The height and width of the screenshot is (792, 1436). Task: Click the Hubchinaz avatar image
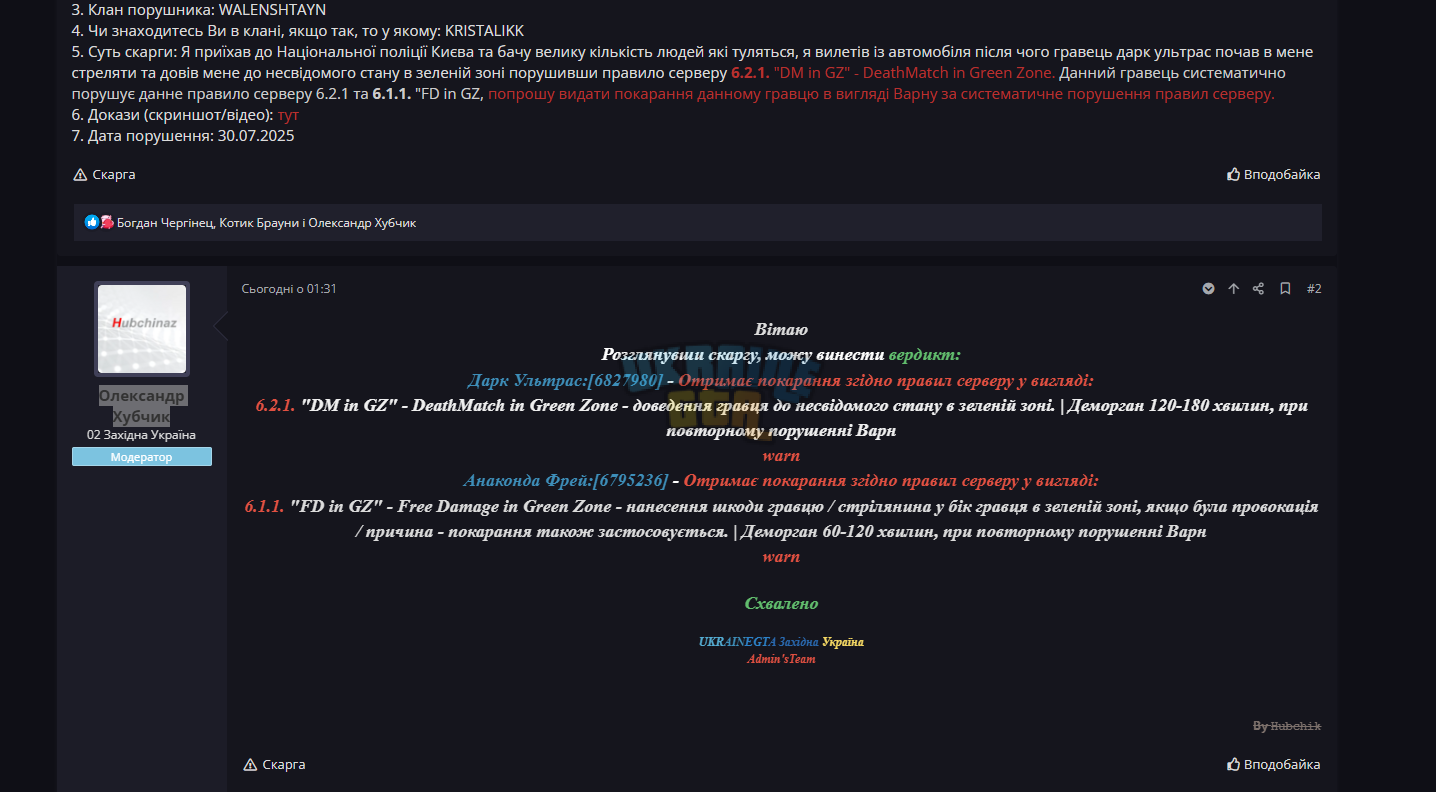coord(142,329)
